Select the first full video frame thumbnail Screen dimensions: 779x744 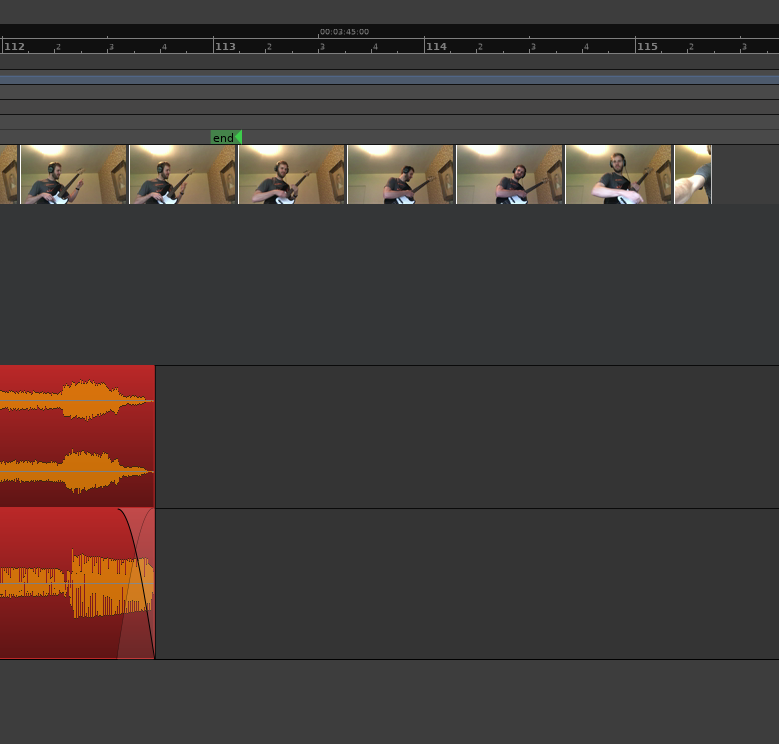(x=74, y=175)
